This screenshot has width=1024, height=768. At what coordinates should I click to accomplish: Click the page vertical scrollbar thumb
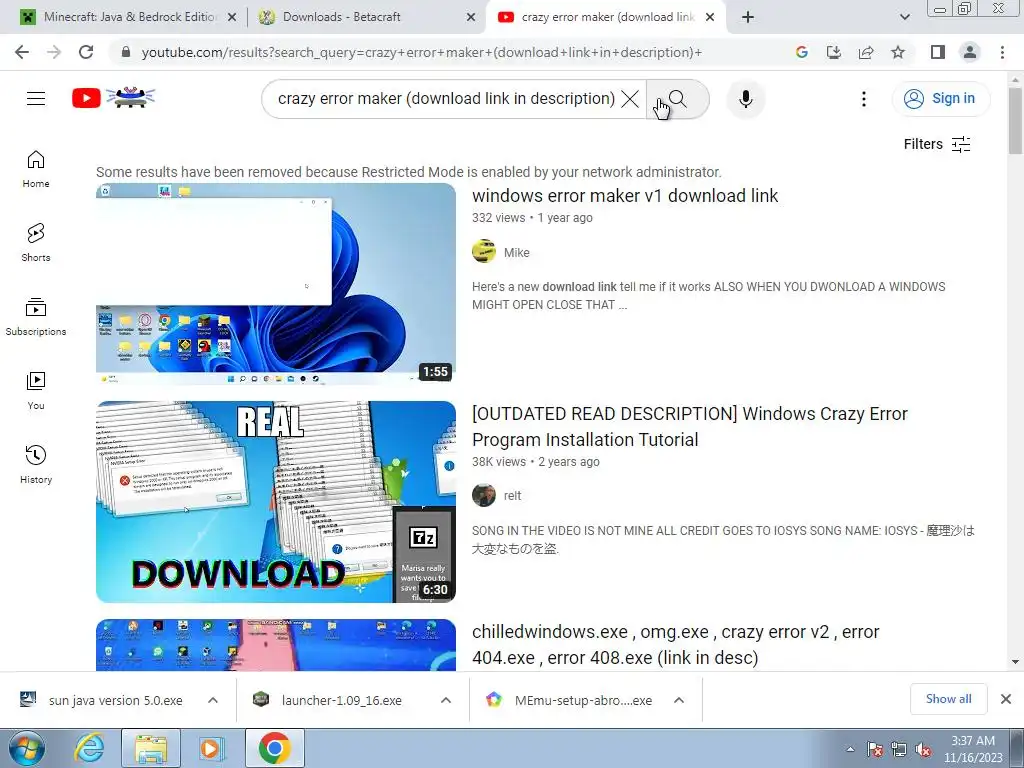[x=1015, y=120]
